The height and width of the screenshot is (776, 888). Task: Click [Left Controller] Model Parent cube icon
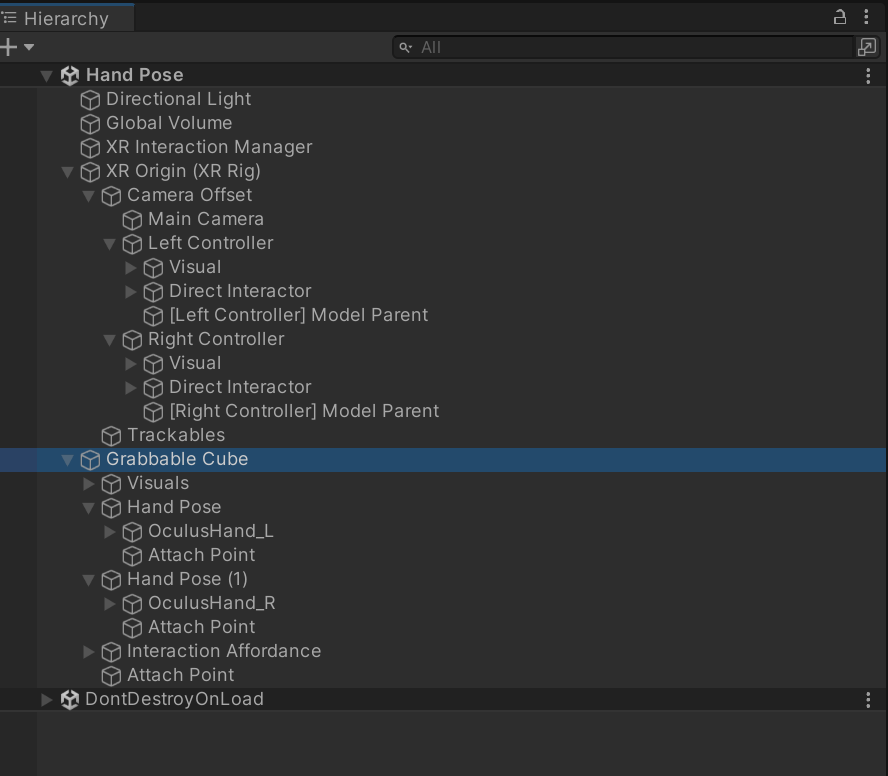click(x=153, y=316)
